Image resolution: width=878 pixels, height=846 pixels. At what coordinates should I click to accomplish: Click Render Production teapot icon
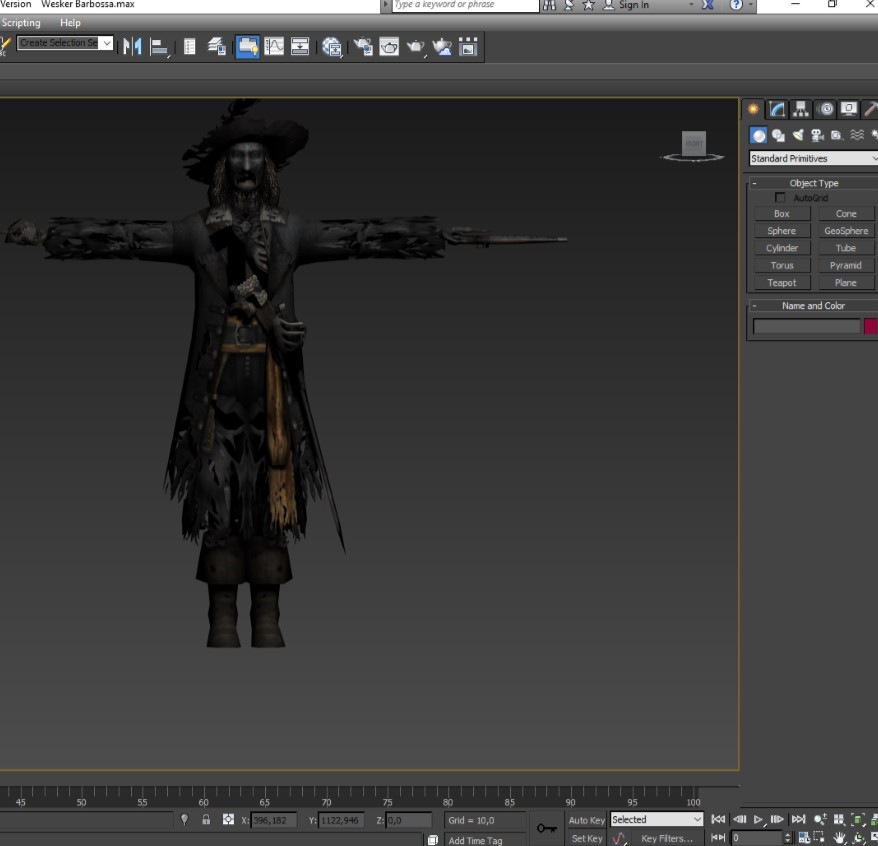click(415, 46)
